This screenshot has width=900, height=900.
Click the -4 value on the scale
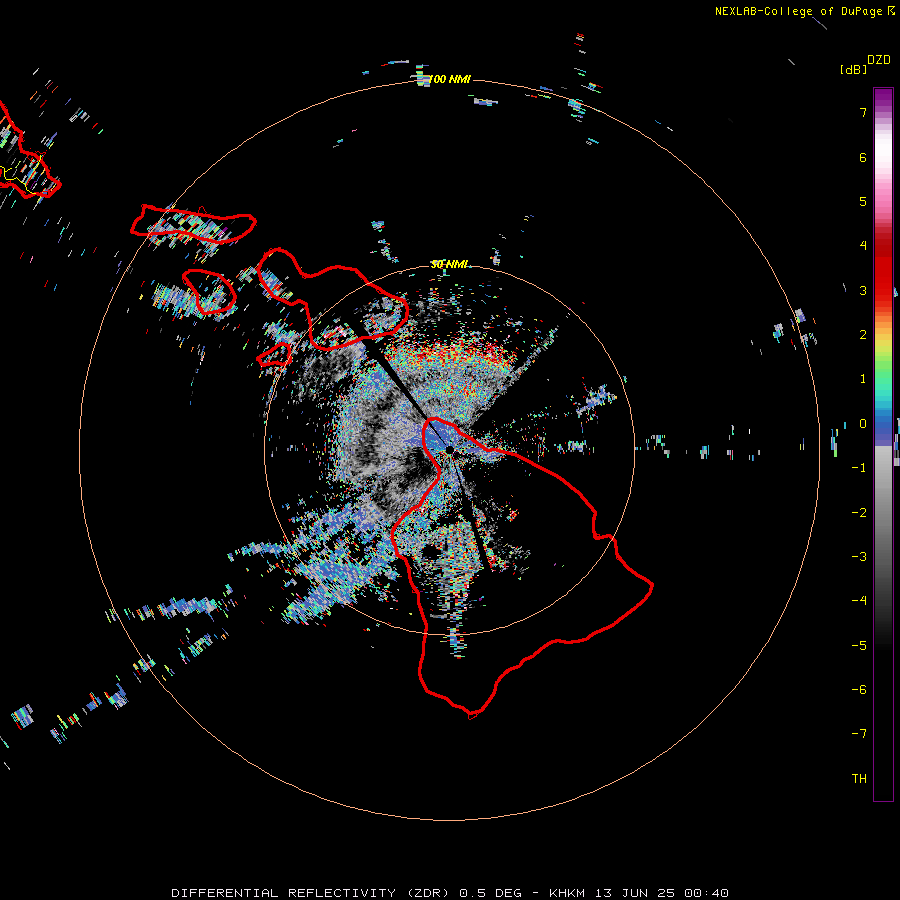point(859,600)
